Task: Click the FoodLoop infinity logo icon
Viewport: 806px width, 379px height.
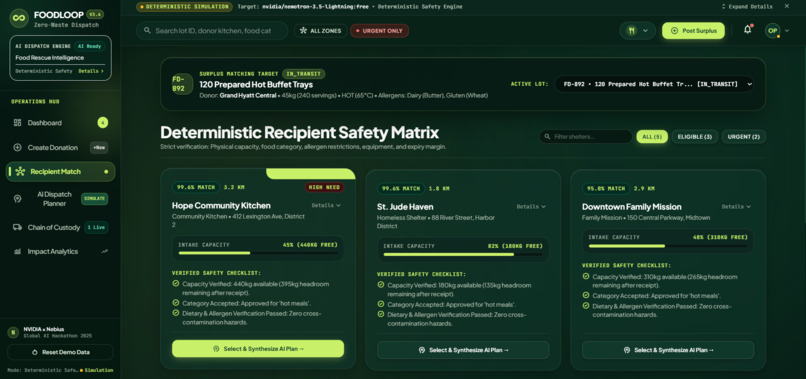Action: 19,18
